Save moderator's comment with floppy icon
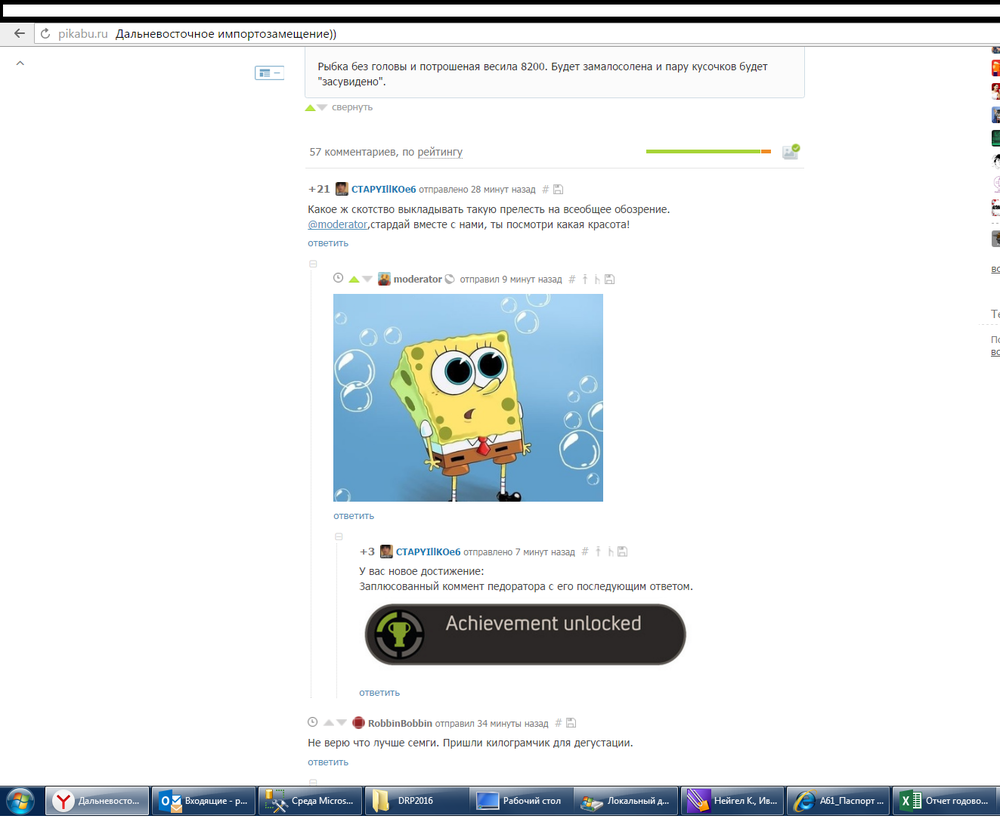 (x=610, y=279)
